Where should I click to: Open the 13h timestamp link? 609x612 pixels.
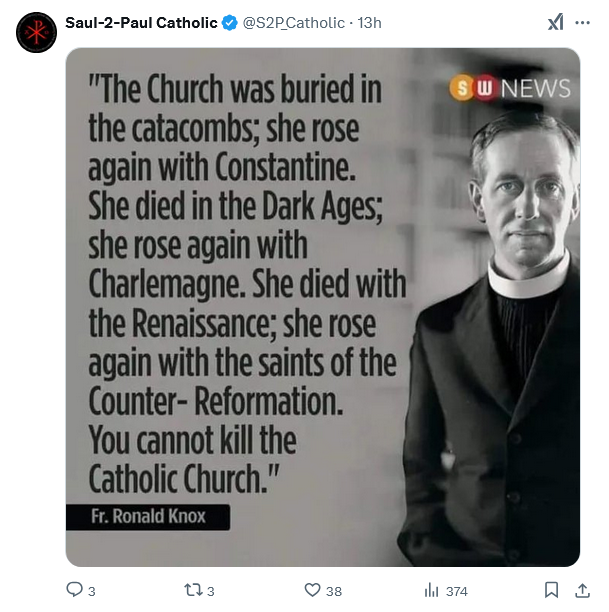[x=370, y=23]
